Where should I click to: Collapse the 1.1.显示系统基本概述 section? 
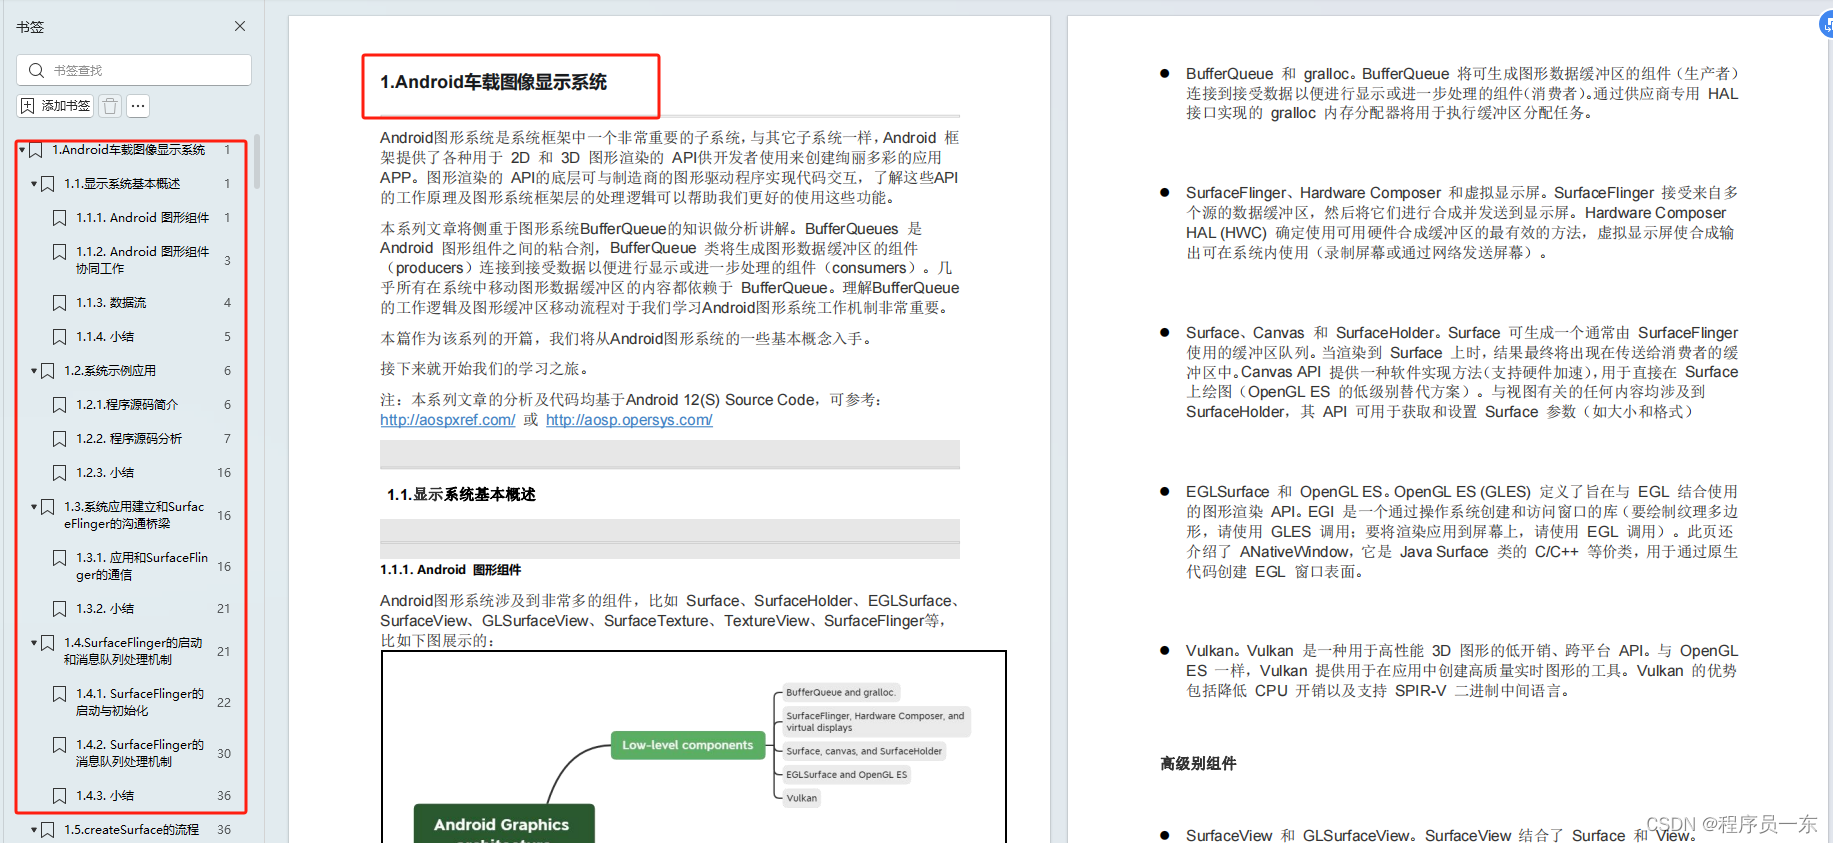point(34,184)
